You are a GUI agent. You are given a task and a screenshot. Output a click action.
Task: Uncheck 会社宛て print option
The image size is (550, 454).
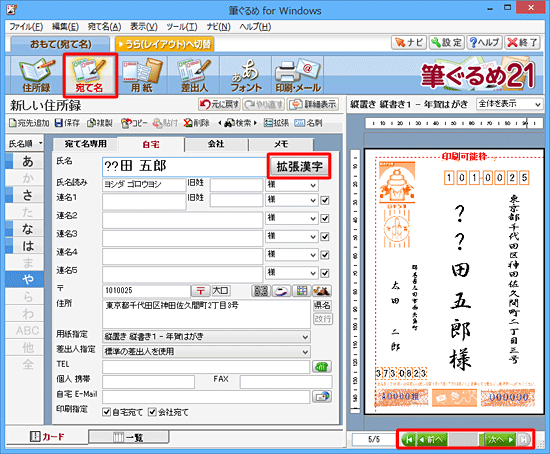pyautogui.click(x=152, y=412)
